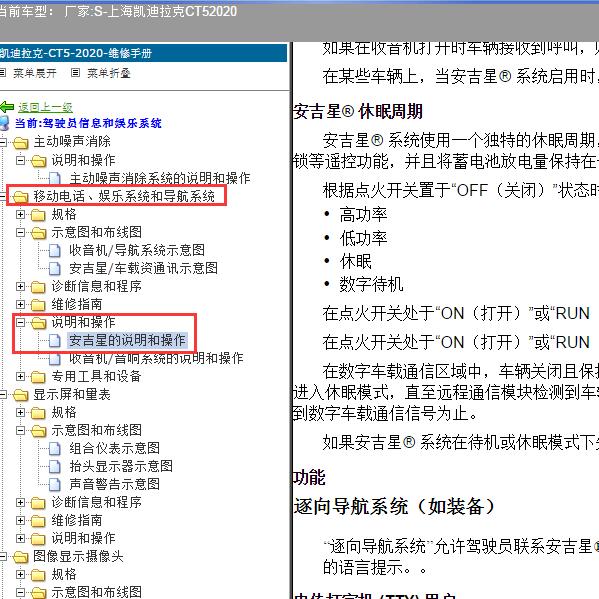Image resolution: width=599 pixels, height=599 pixels.
Task: Select 显示屏和量表 folder
Action: 72,394
